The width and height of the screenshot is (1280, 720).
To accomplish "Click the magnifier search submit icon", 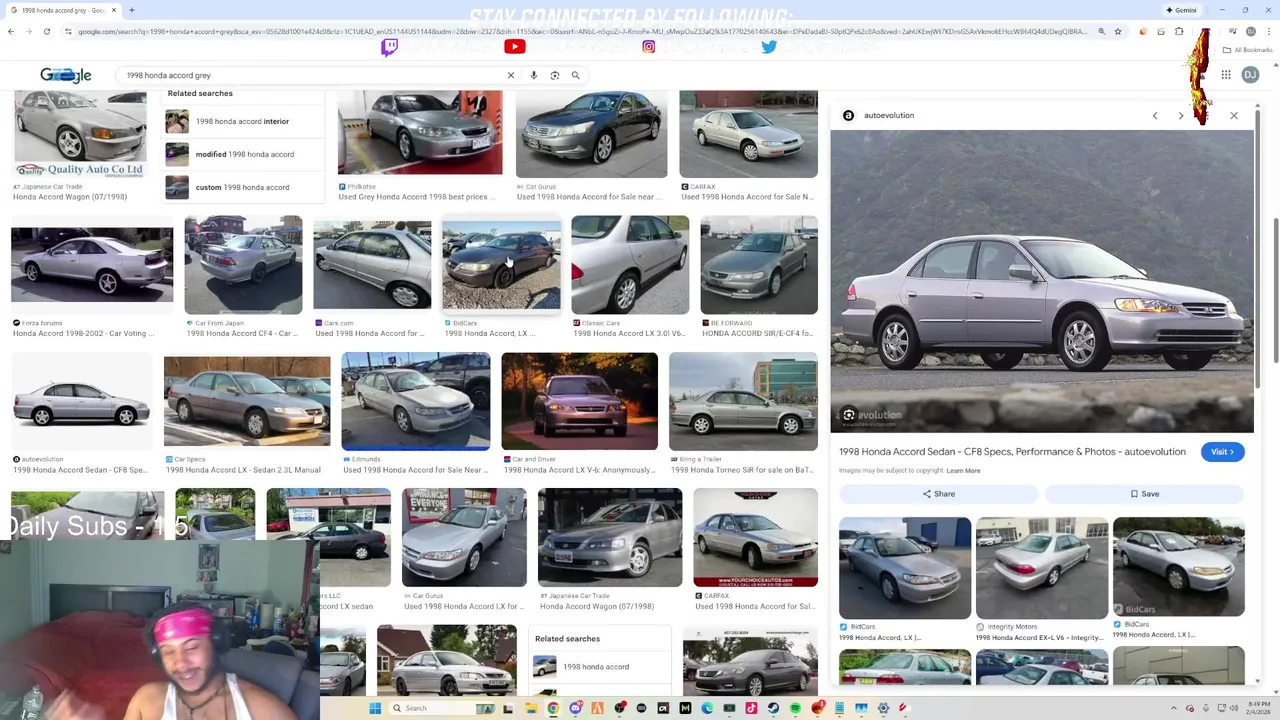I will click(575, 75).
